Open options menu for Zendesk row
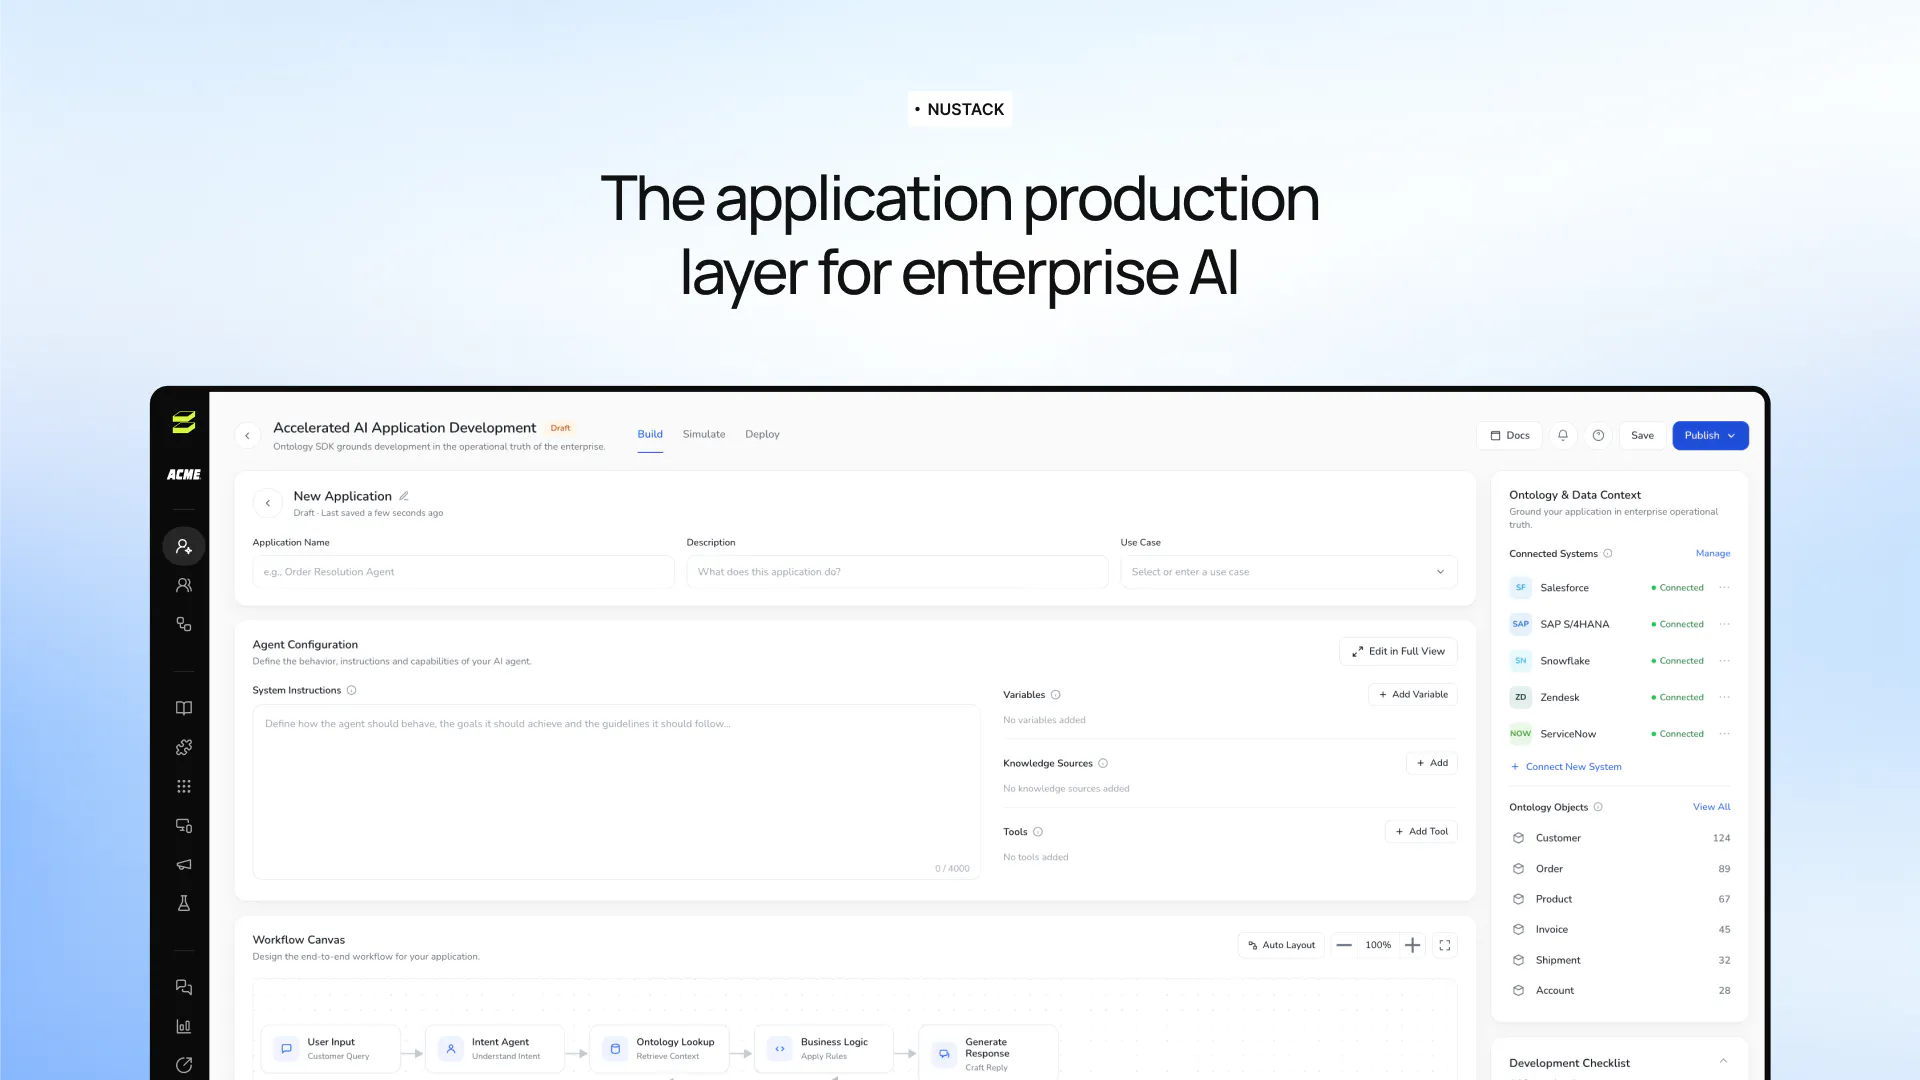The image size is (1920, 1080). coord(1725,697)
